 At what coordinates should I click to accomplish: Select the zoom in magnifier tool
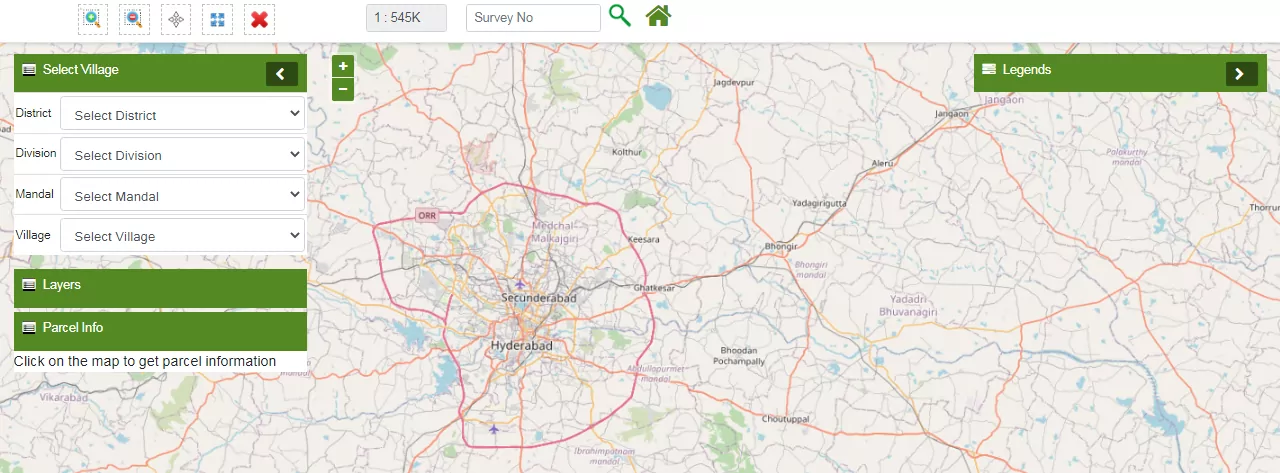pyautogui.click(x=93, y=19)
